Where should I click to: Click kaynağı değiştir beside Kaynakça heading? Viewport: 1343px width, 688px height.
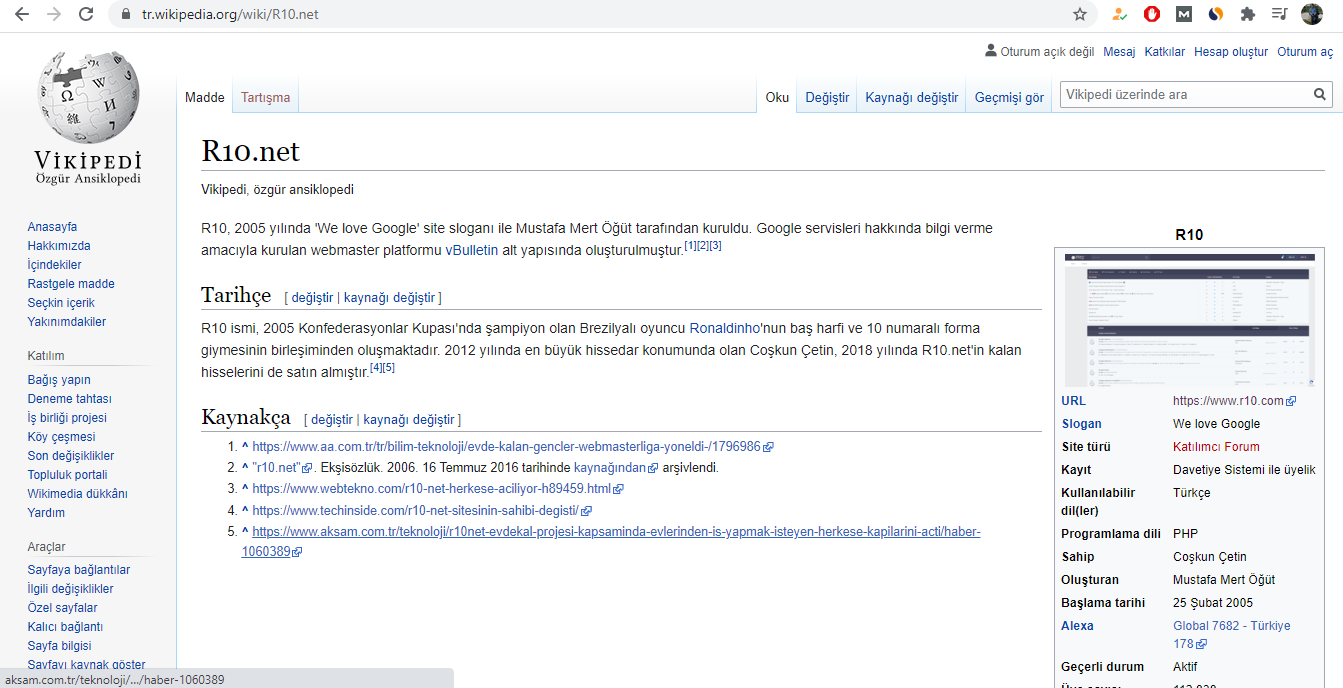tap(409, 420)
